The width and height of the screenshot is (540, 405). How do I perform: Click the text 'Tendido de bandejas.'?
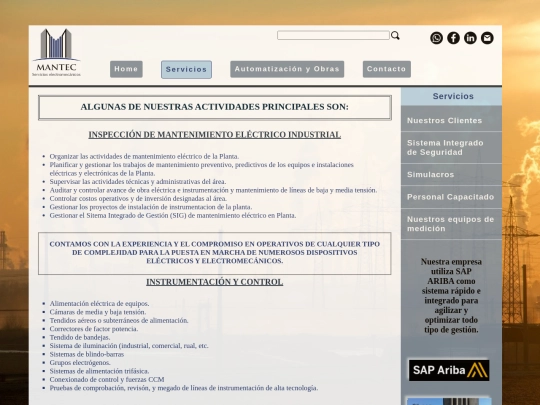80,337
